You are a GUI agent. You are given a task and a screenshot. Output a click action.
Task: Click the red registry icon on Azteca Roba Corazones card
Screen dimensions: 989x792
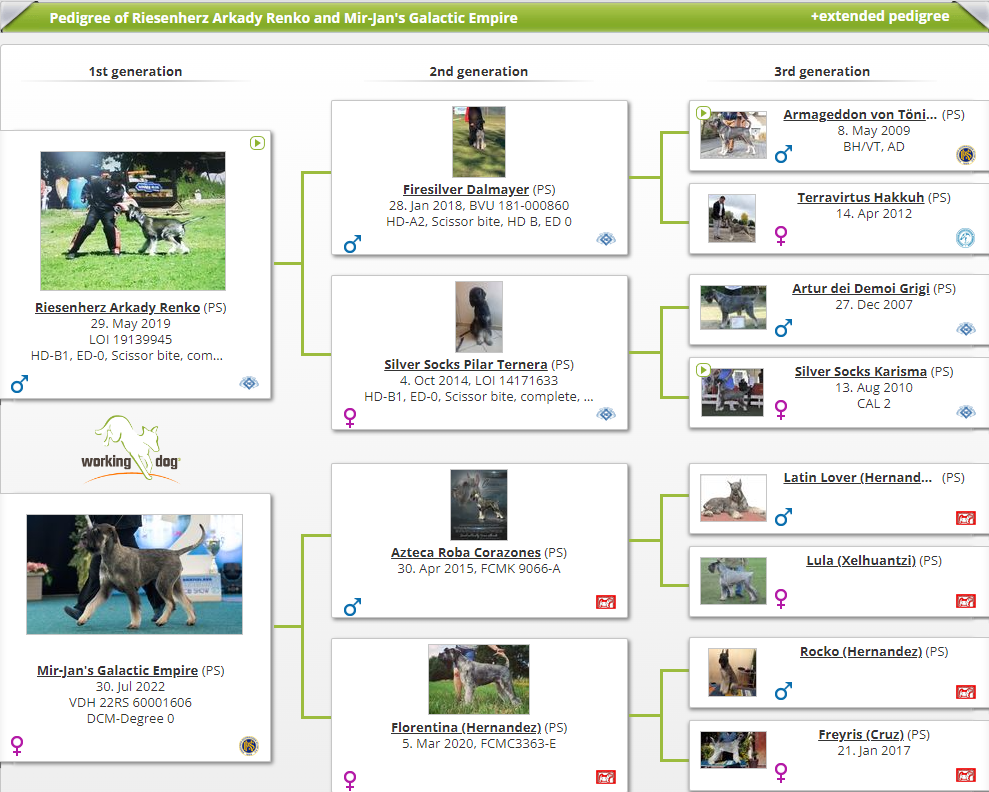(606, 602)
